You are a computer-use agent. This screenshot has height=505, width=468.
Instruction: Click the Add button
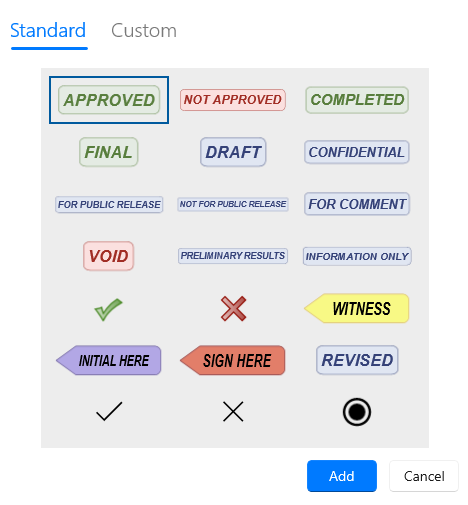pos(342,476)
